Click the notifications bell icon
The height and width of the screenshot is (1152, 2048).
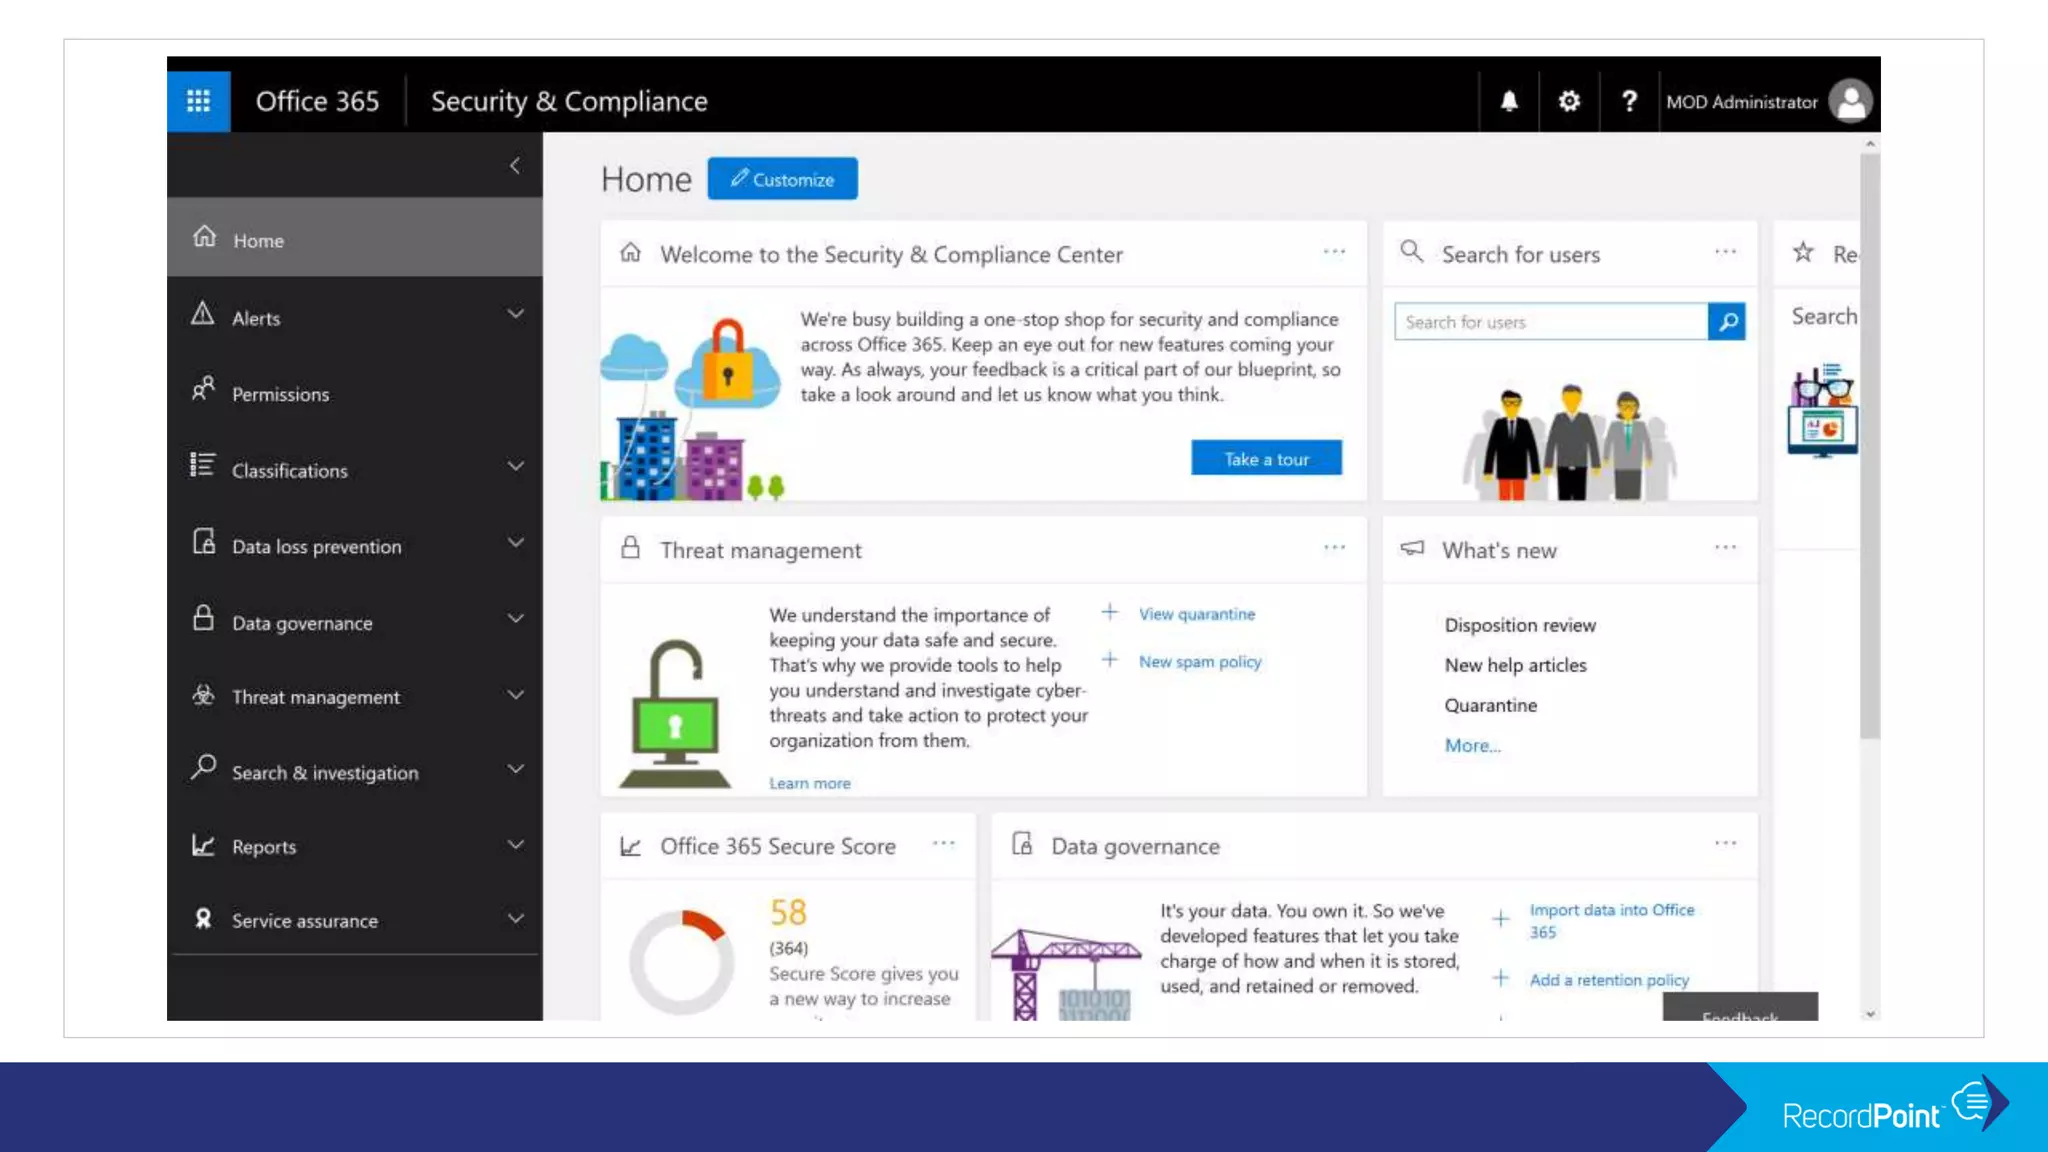click(x=1509, y=101)
